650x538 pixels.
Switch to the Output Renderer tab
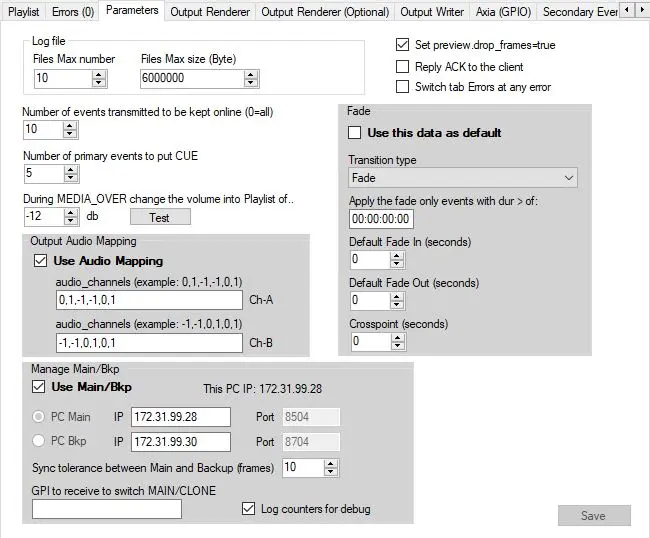pyautogui.click(x=209, y=12)
